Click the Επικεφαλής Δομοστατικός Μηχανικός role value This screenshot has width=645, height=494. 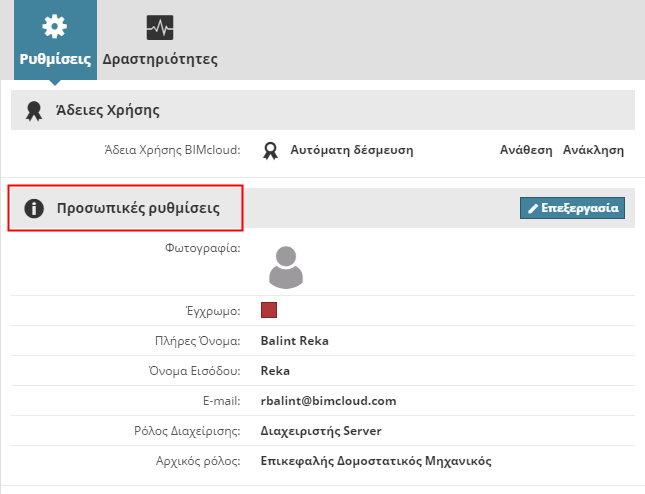point(376,461)
